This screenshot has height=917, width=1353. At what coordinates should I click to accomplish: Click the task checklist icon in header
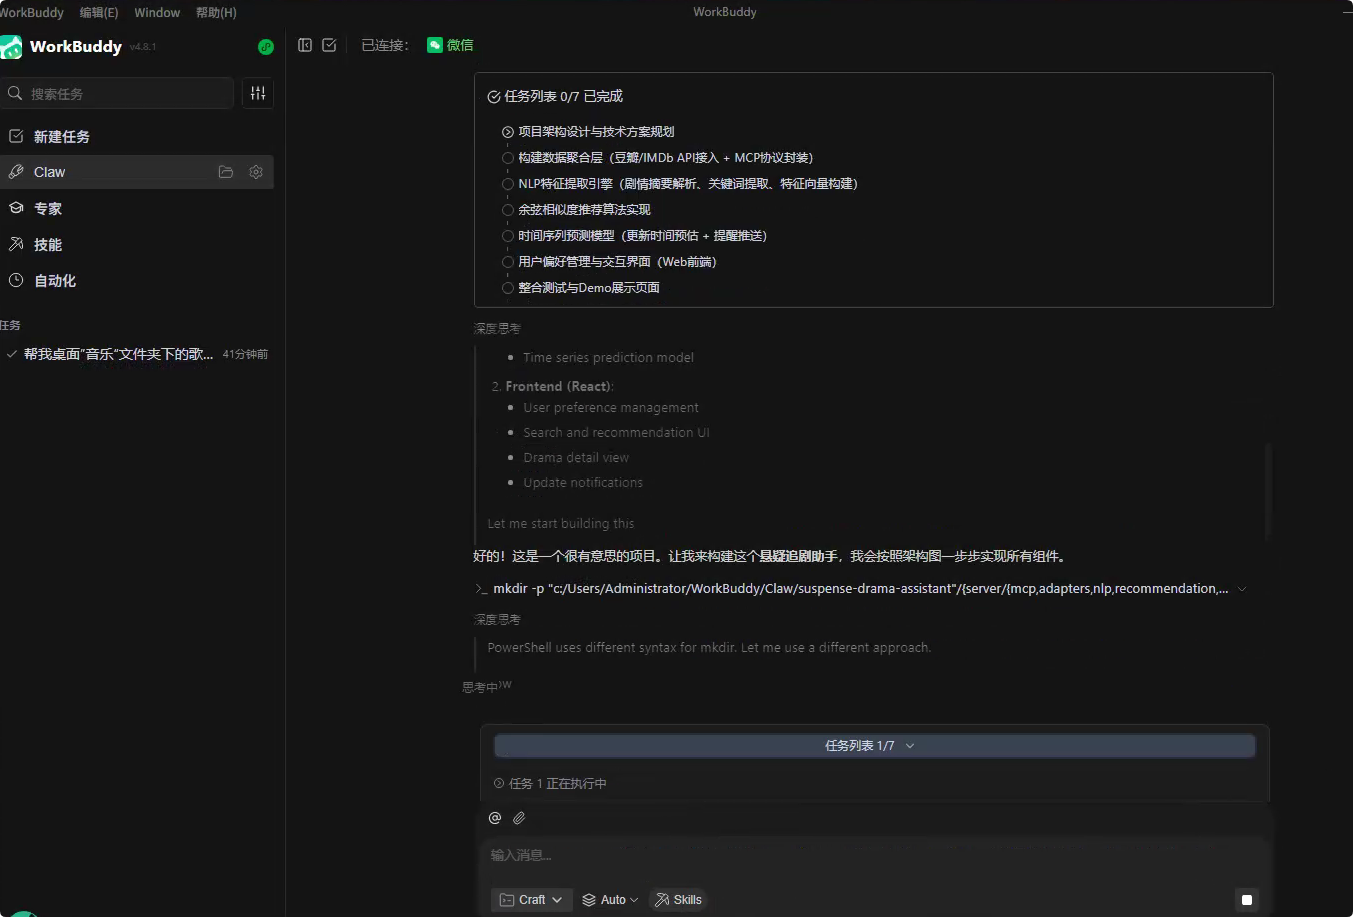pos(329,45)
